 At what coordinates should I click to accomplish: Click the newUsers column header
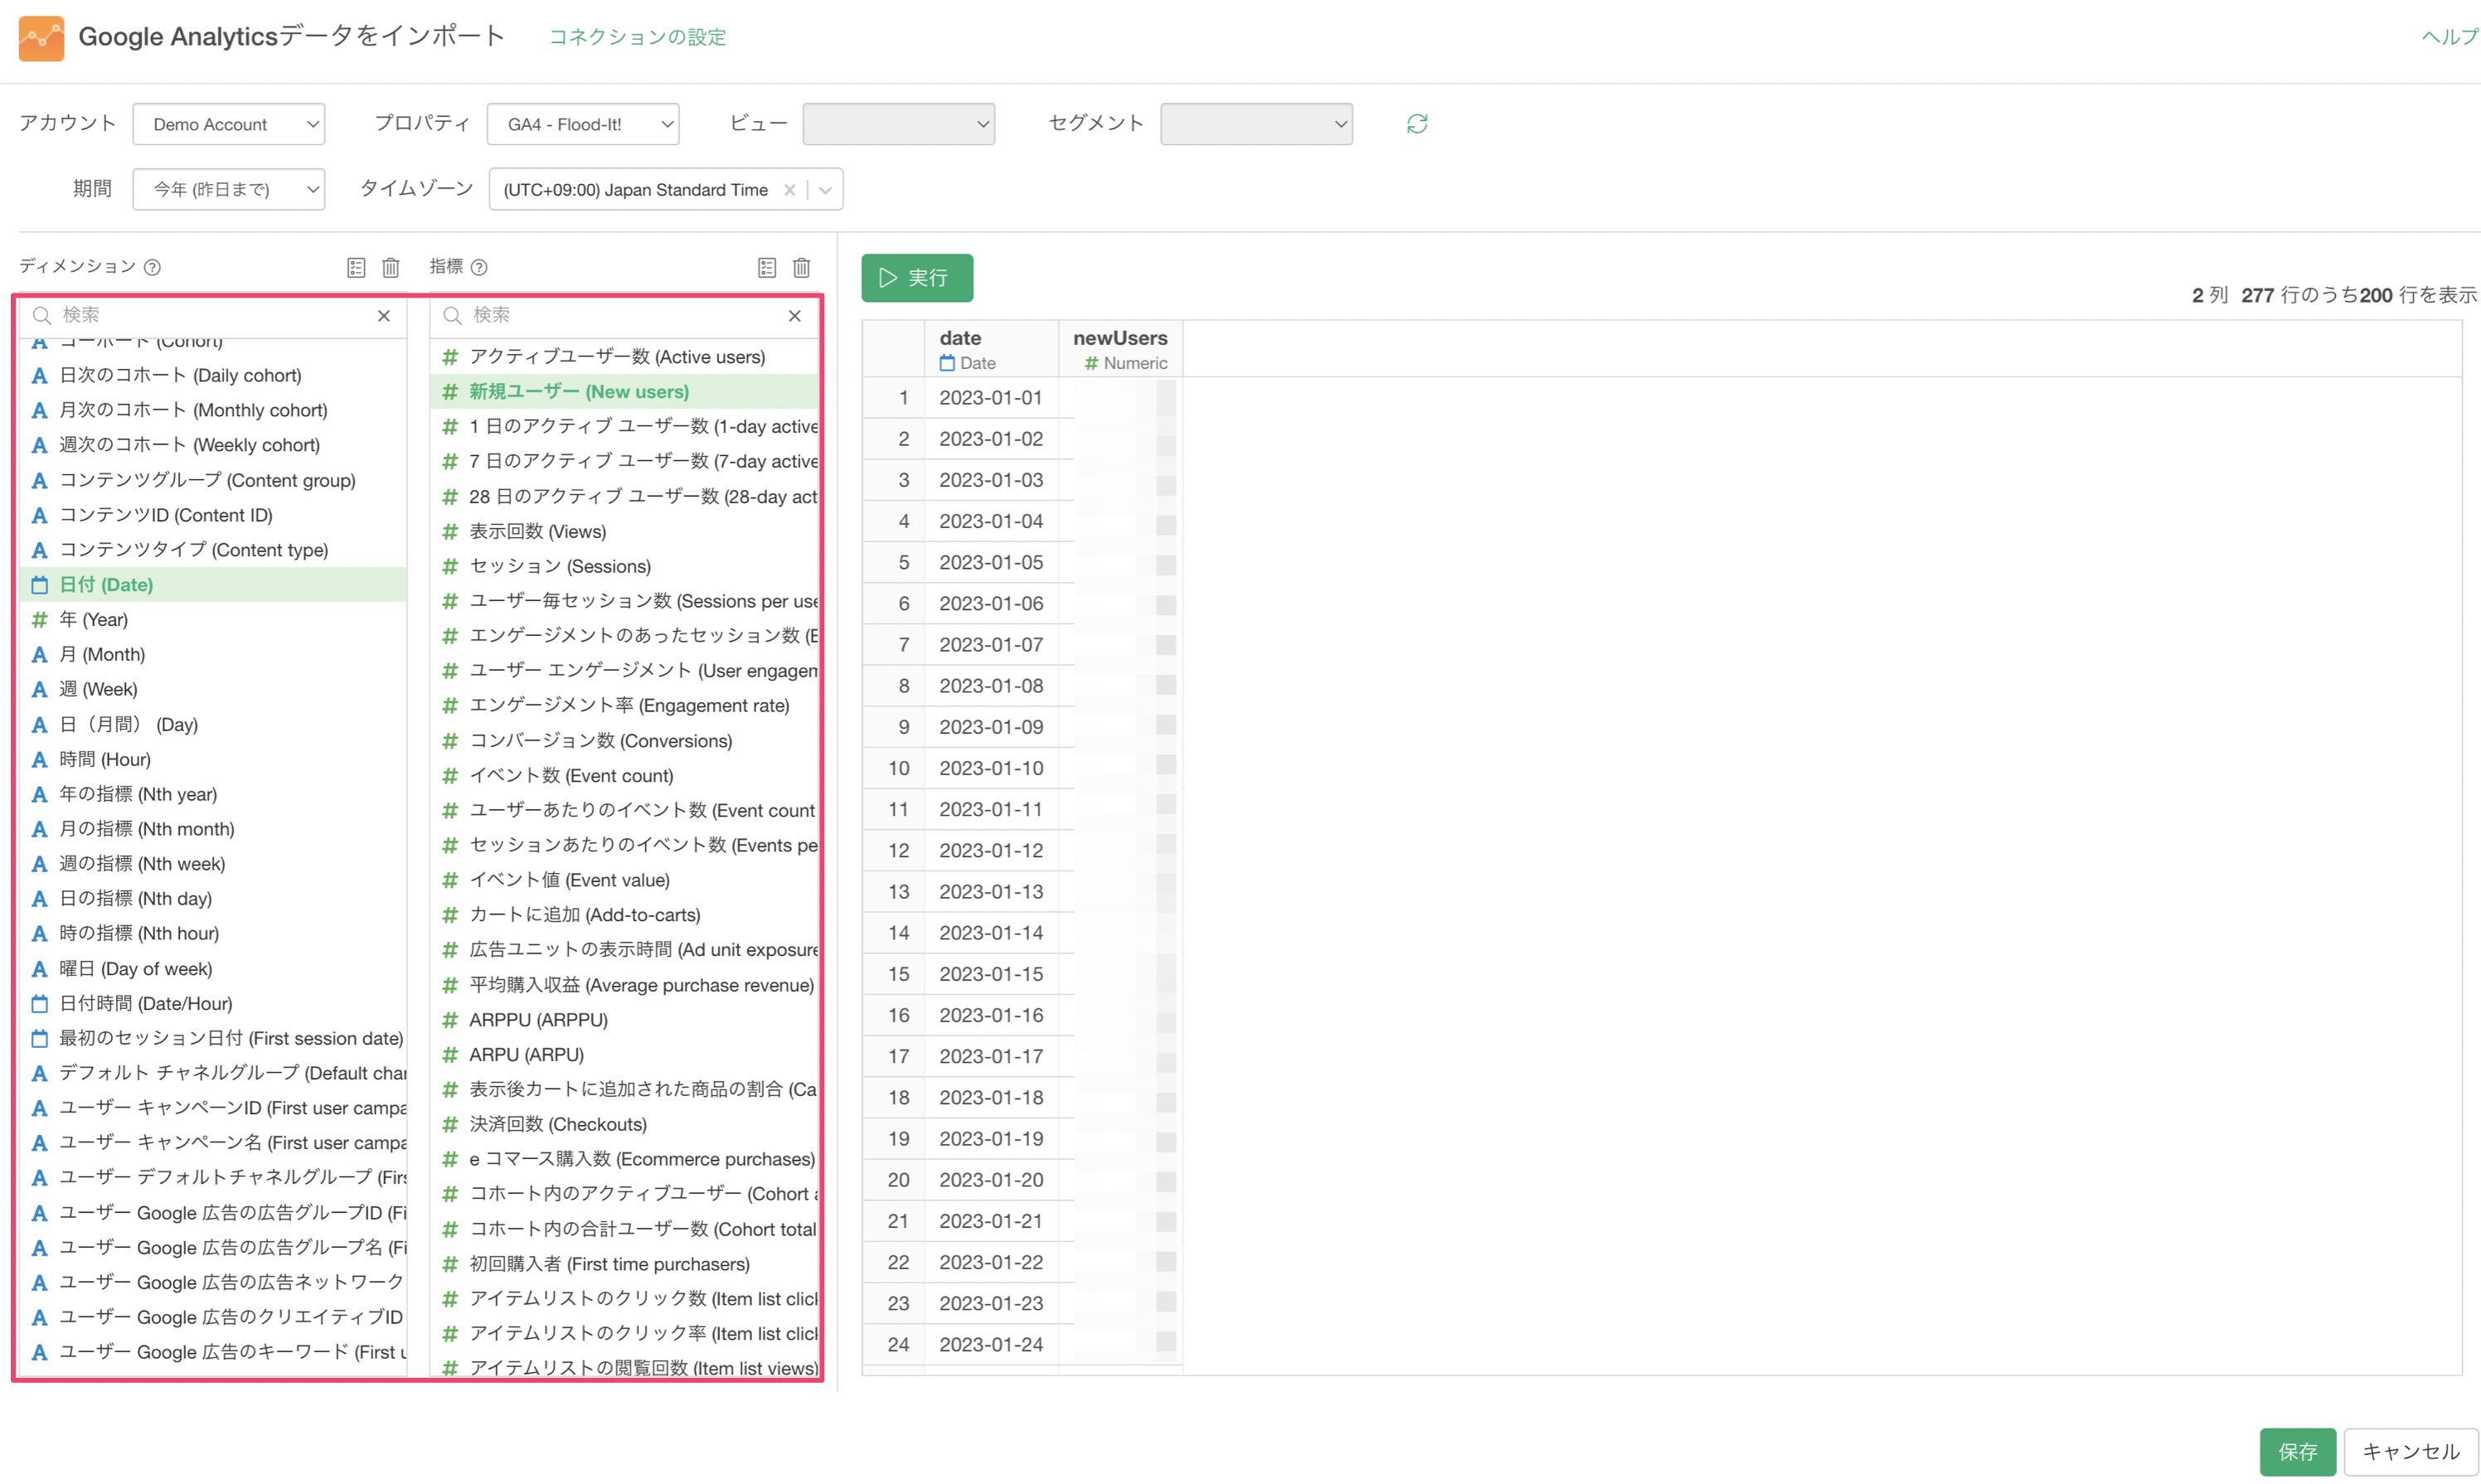click(1120, 349)
